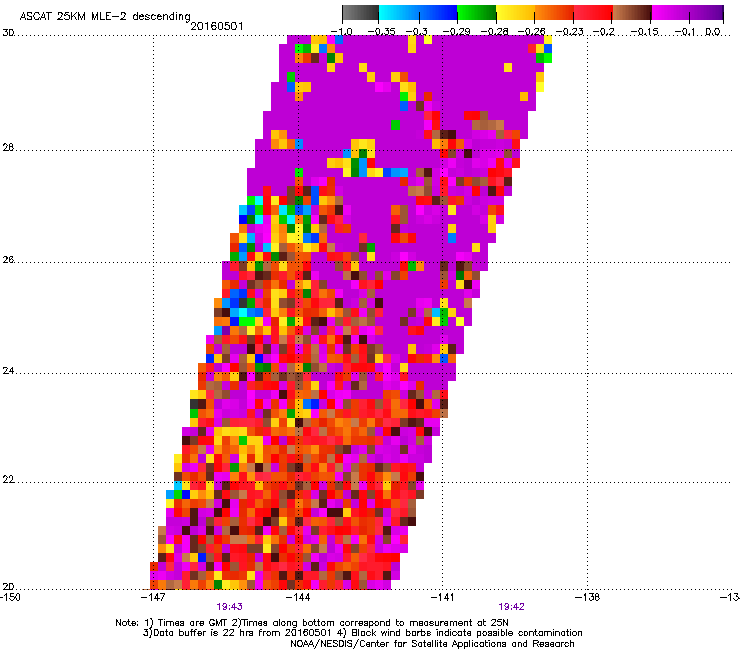Viewport: 740px width, 650px height.
Task: Click the red segment of the color scale
Action: coord(593,12)
